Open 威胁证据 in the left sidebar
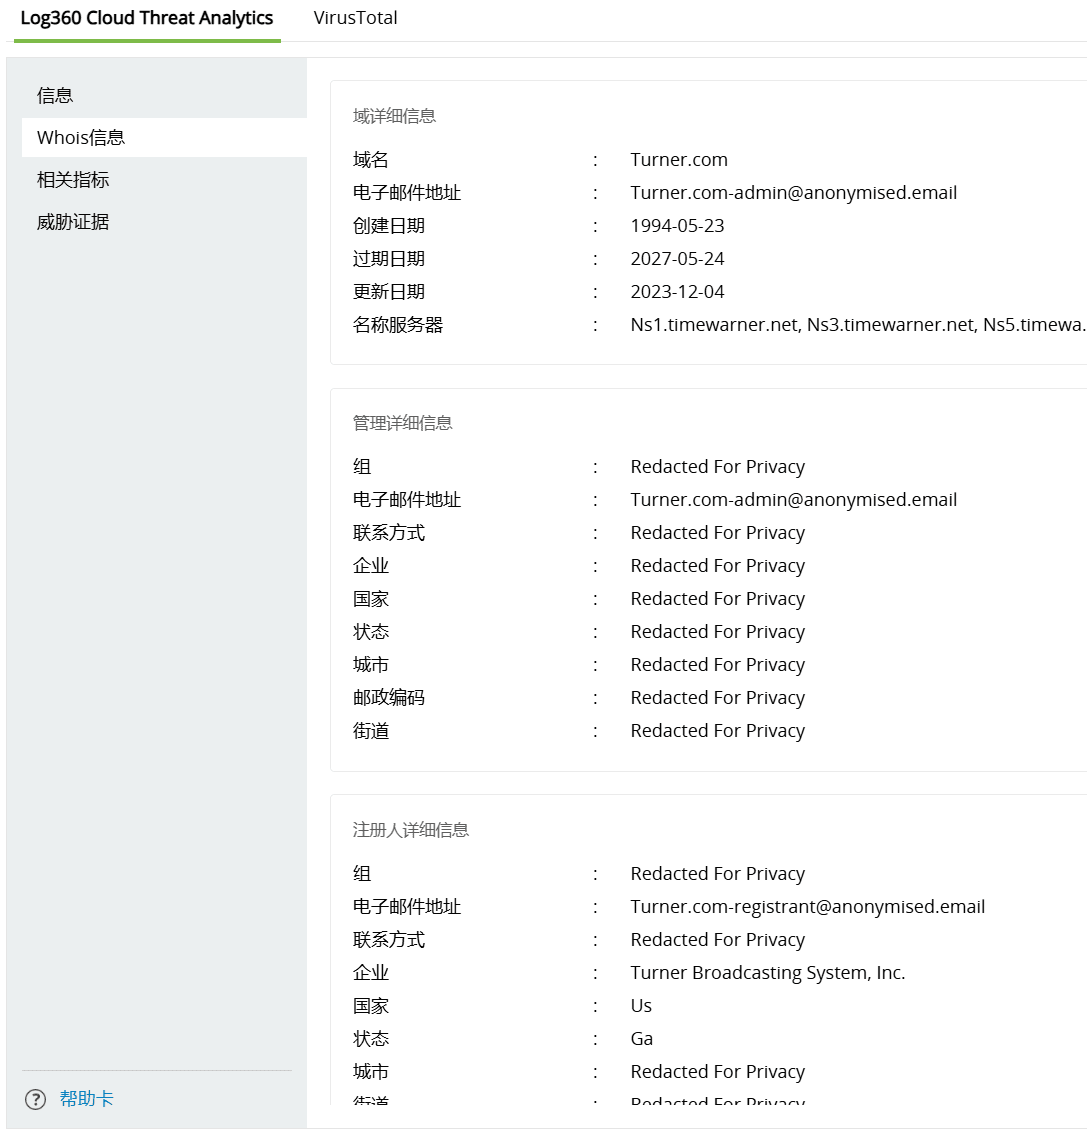Viewport: 1087px width, 1129px height. (73, 222)
